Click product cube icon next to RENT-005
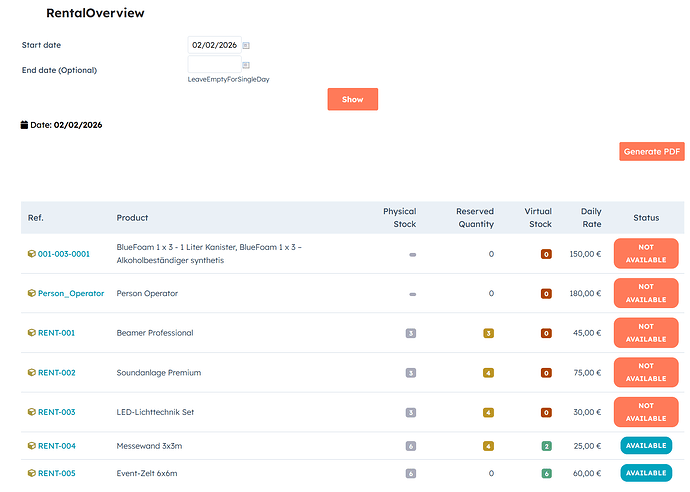Viewport: 690px width, 492px height. [x=32, y=473]
